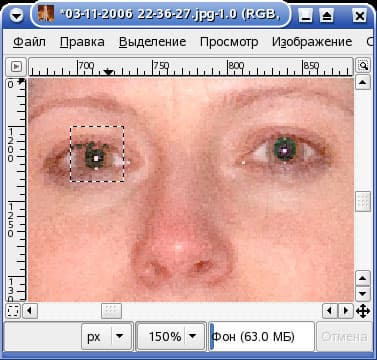Open the Изображение menu
377x360 pixels.
point(312,42)
